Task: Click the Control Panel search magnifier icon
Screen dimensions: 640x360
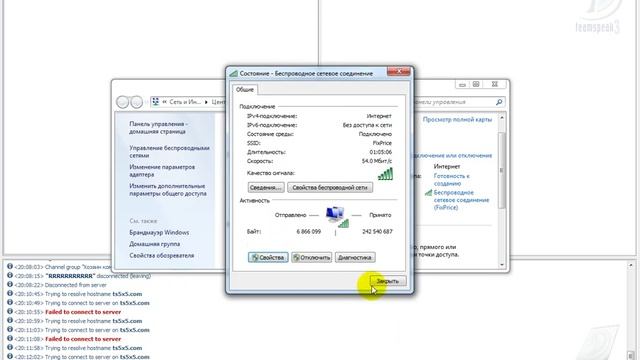Action: [x=499, y=102]
